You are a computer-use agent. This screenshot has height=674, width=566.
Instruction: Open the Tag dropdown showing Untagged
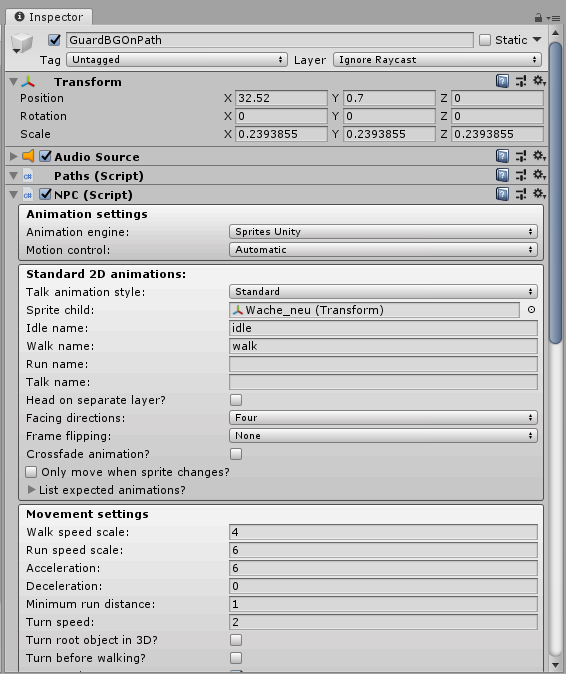(177, 60)
